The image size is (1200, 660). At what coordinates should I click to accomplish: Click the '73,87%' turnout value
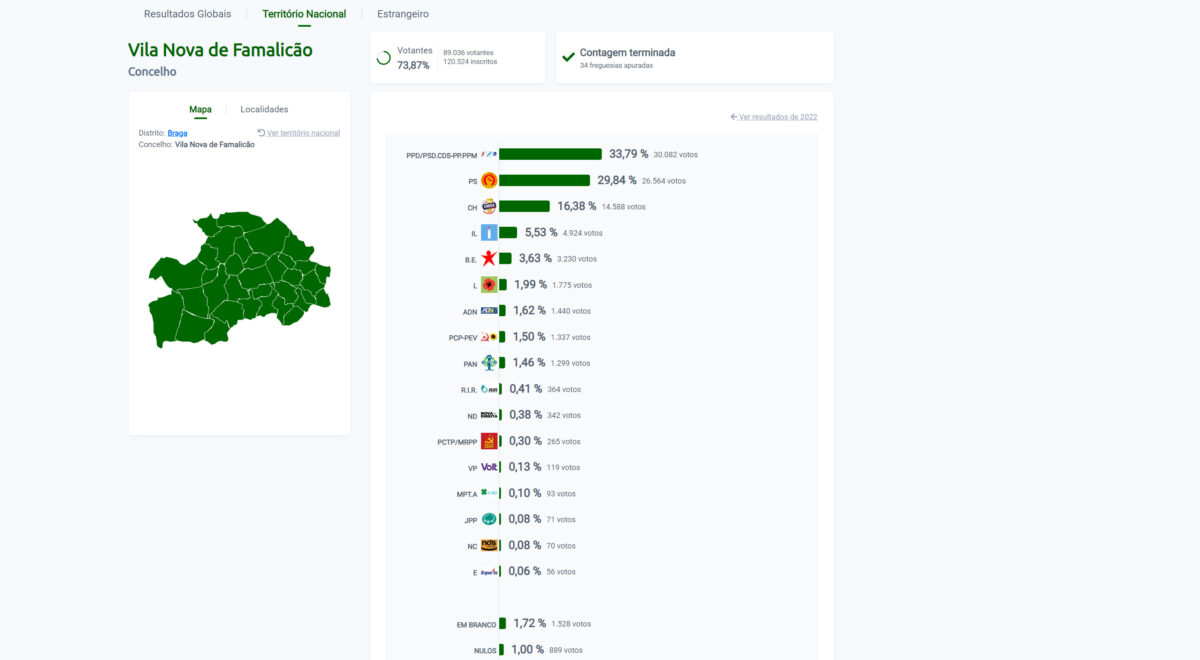tap(413, 65)
